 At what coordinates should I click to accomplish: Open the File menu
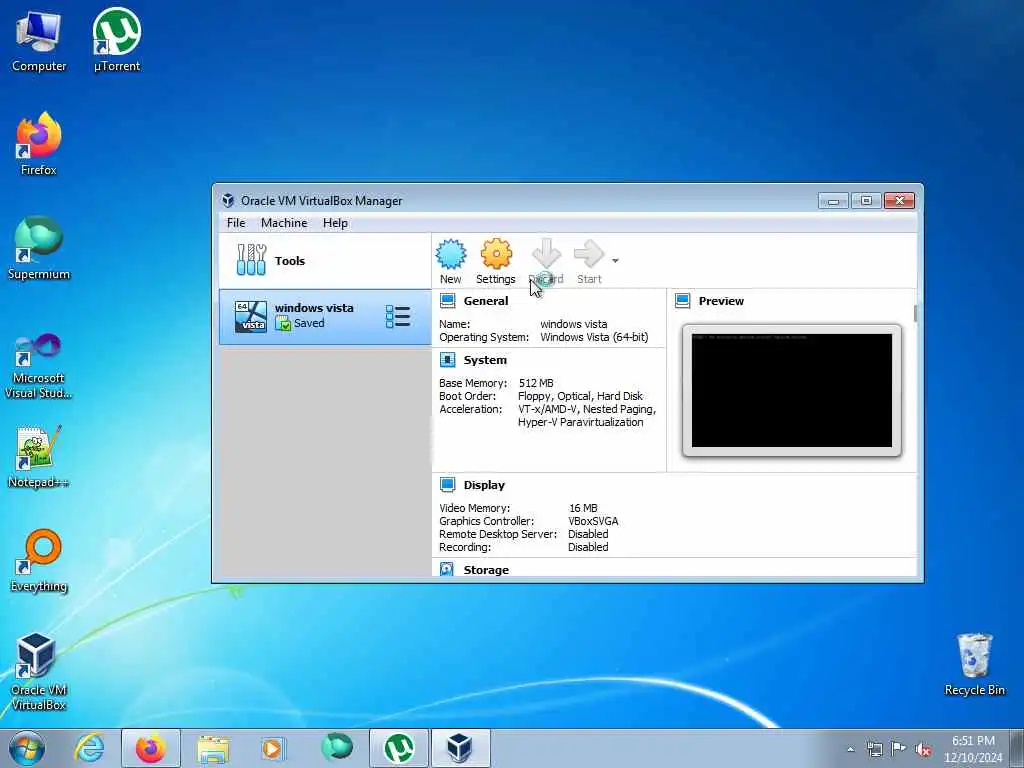click(236, 223)
